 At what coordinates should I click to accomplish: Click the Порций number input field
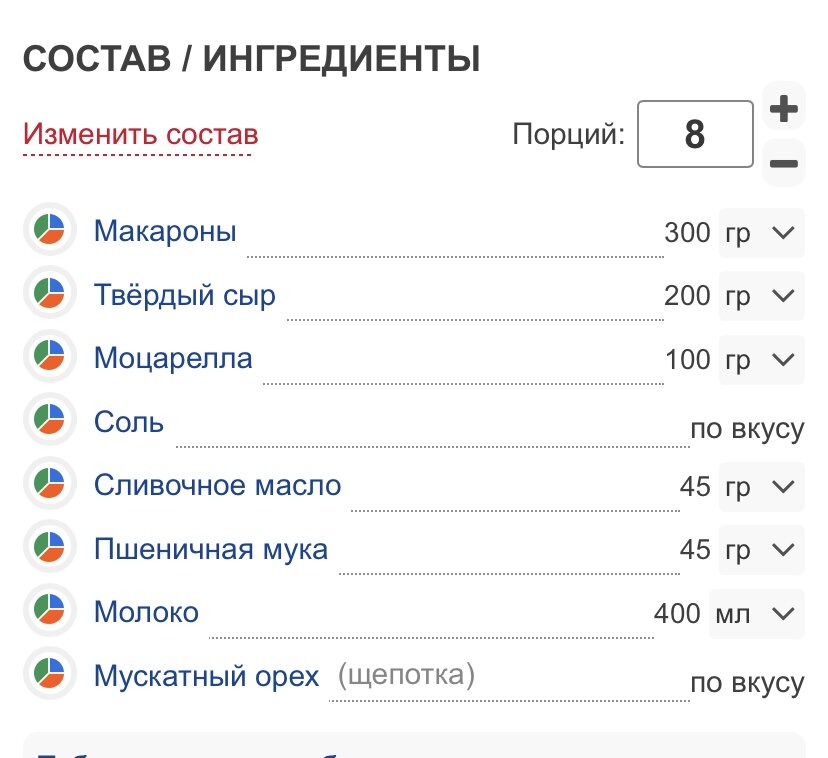coord(695,134)
